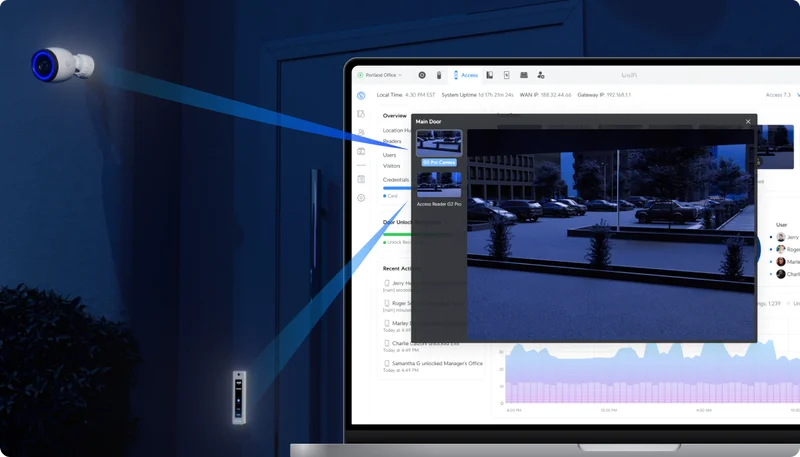Click the blue Credentials progress bar
The width and height of the screenshot is (800, 457).
pos(396,188)
